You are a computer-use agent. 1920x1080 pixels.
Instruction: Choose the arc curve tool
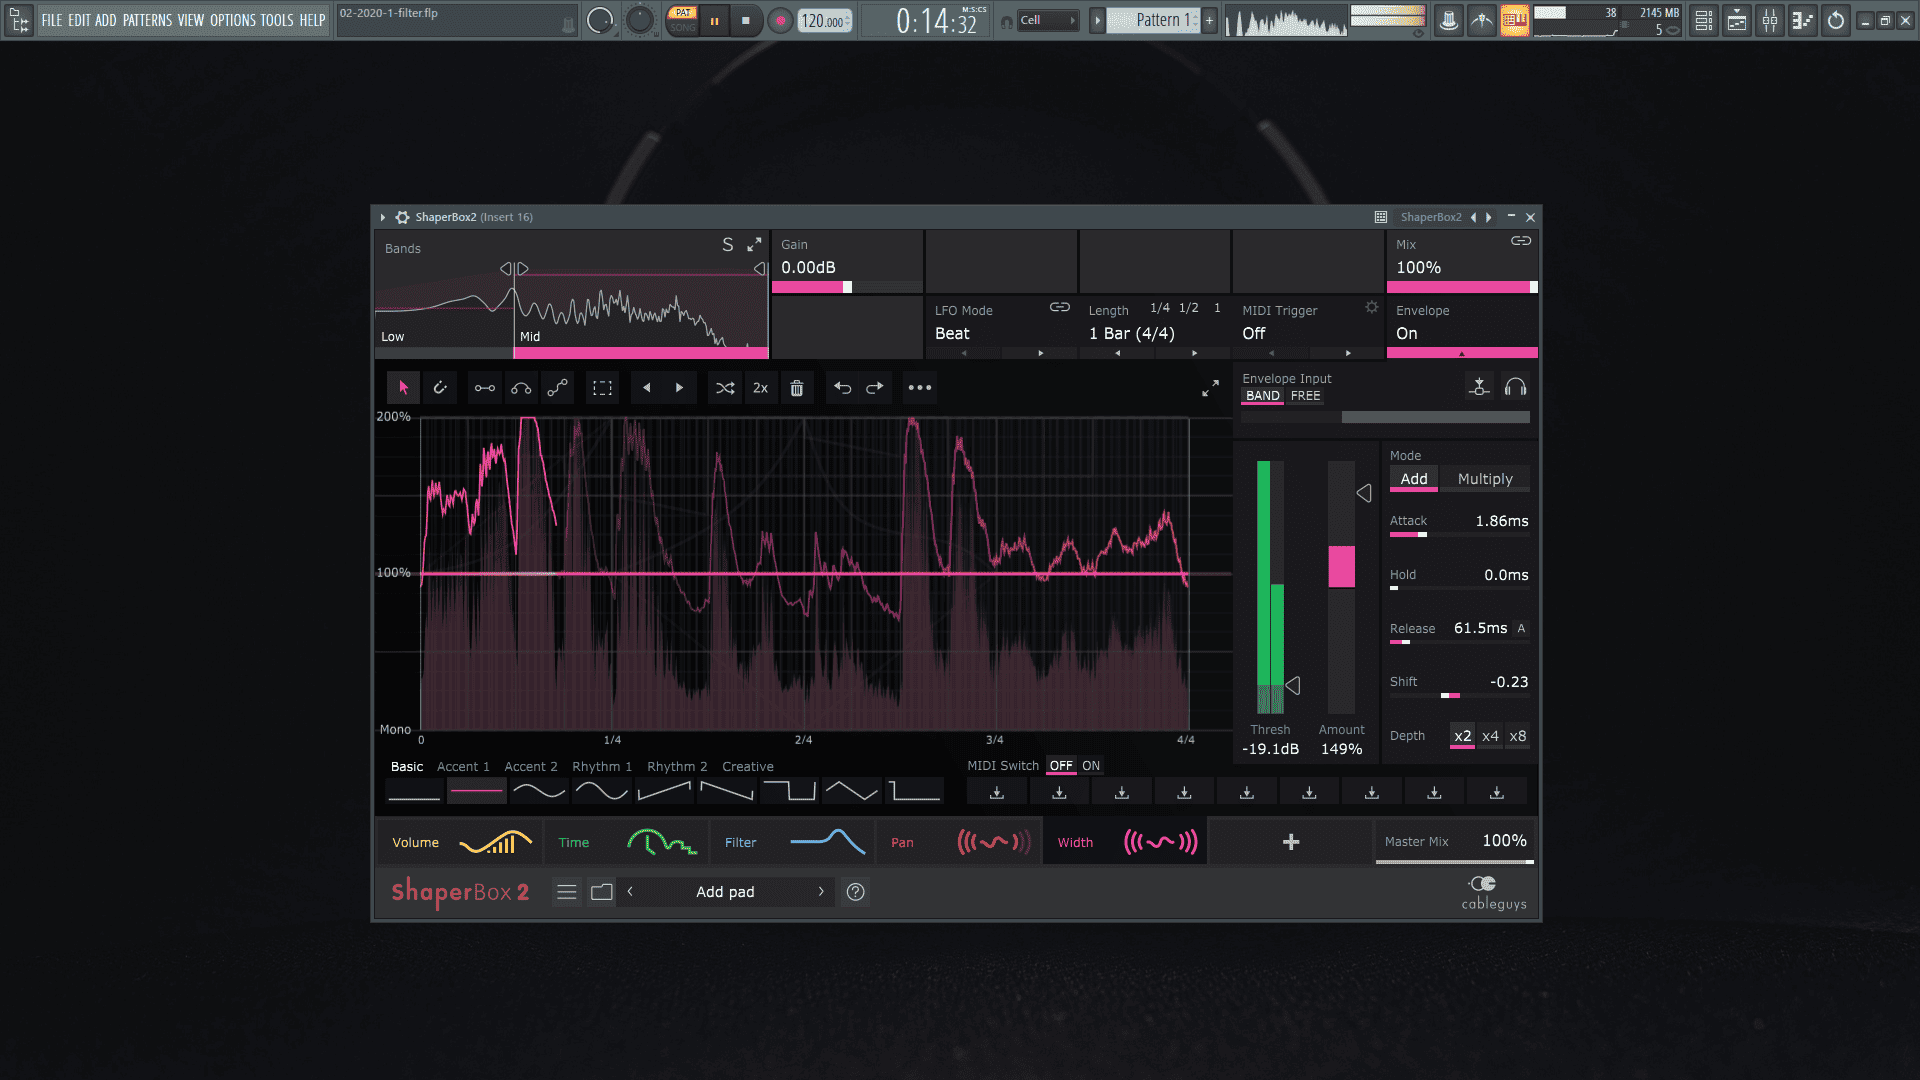pos(521,388)
